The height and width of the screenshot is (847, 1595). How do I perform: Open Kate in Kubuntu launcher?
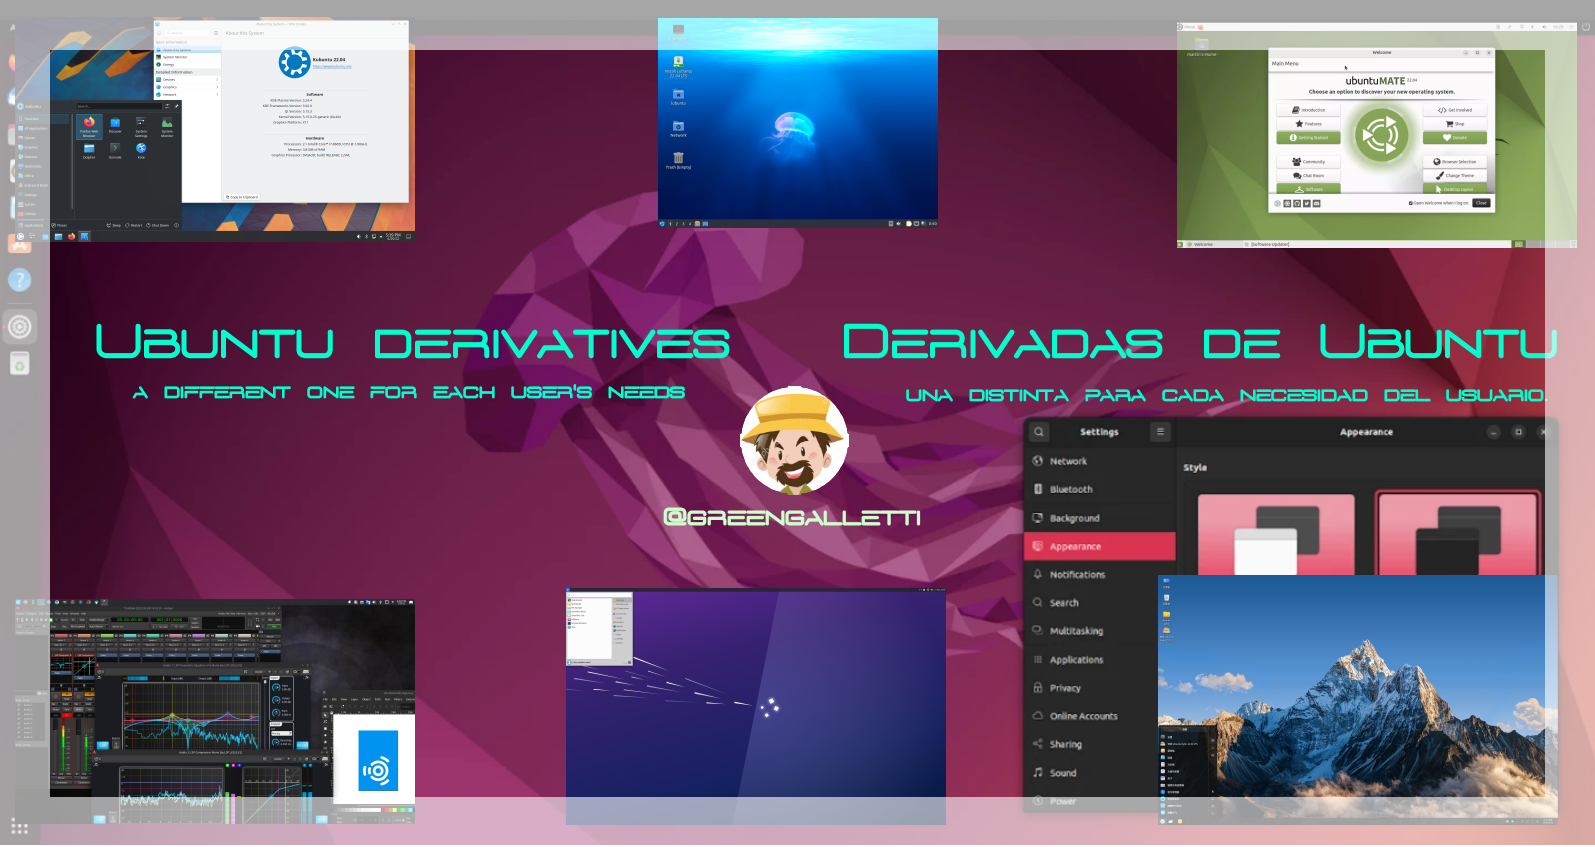tap(141, 151)
